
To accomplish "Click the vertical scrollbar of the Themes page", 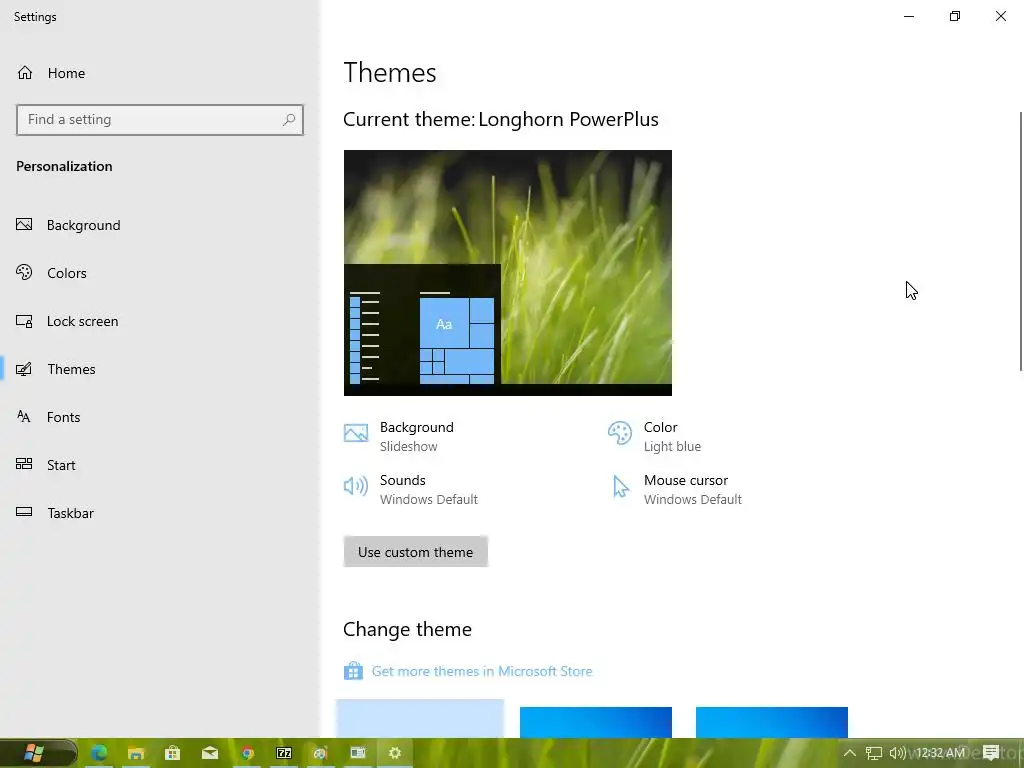I will click(x=1021, y=242).
